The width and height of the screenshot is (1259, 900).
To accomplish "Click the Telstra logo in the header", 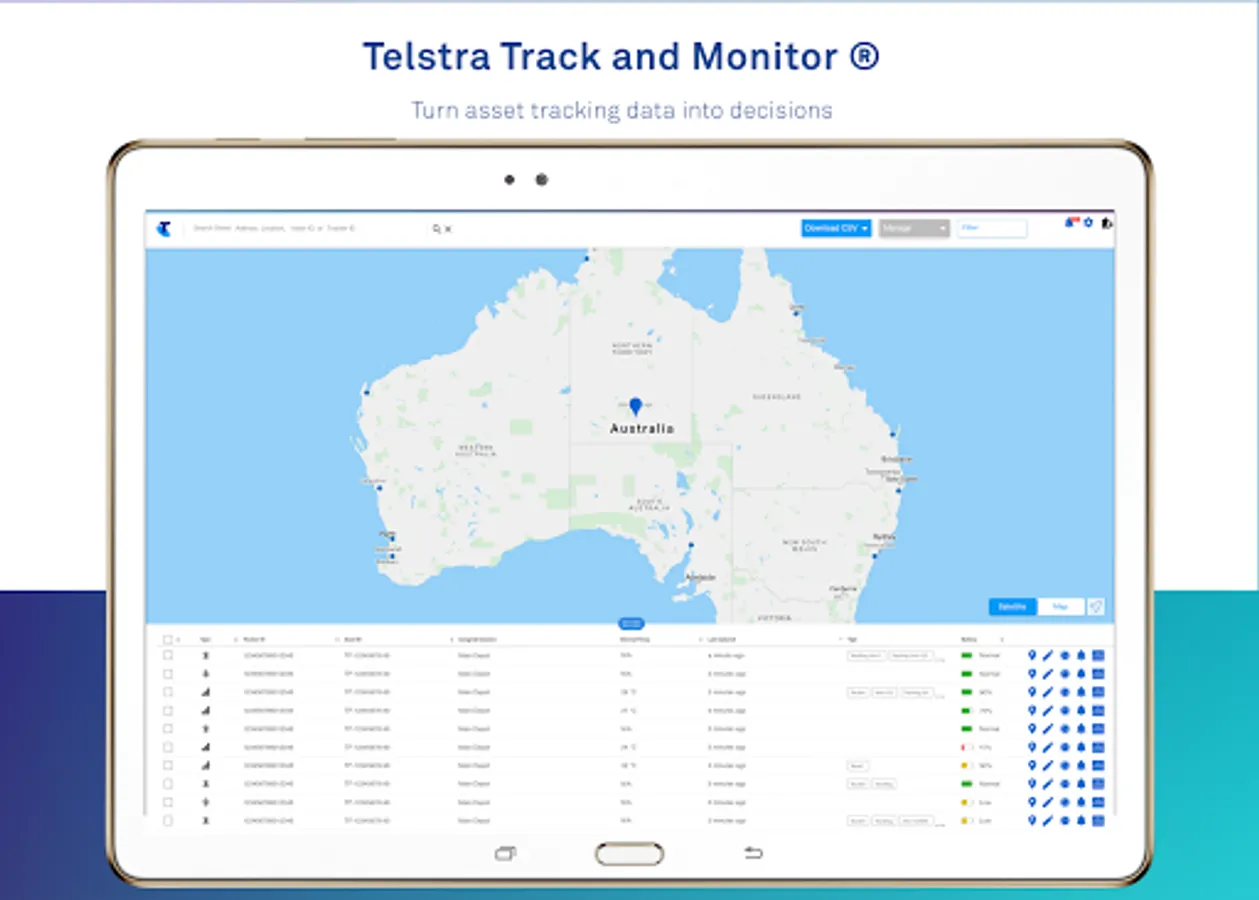I will click(x=163, y=229).
